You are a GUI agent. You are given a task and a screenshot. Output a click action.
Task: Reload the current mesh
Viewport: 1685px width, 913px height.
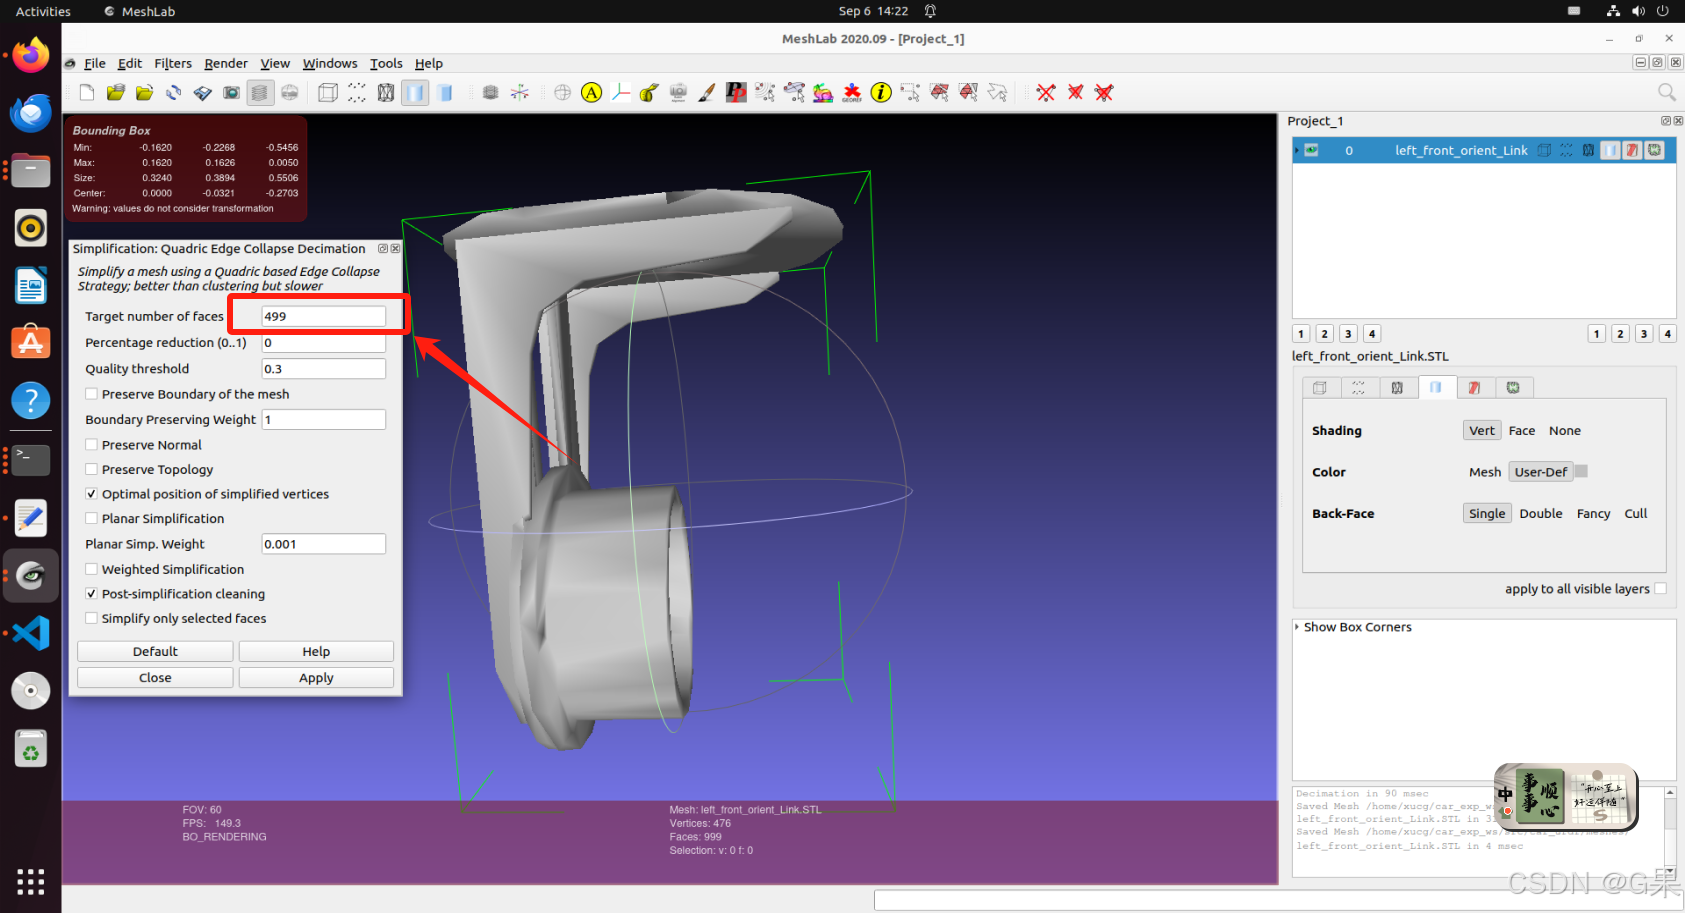pos(174,93)
